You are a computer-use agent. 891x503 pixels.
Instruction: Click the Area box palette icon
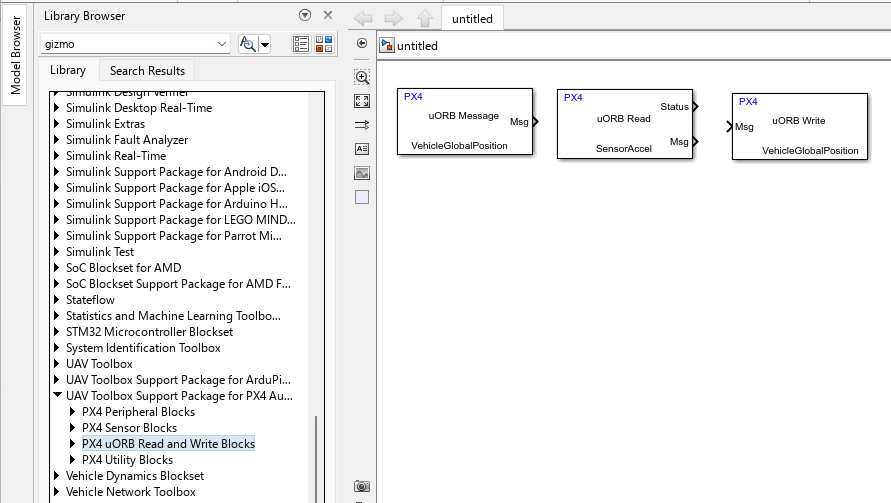coord(362,197)
